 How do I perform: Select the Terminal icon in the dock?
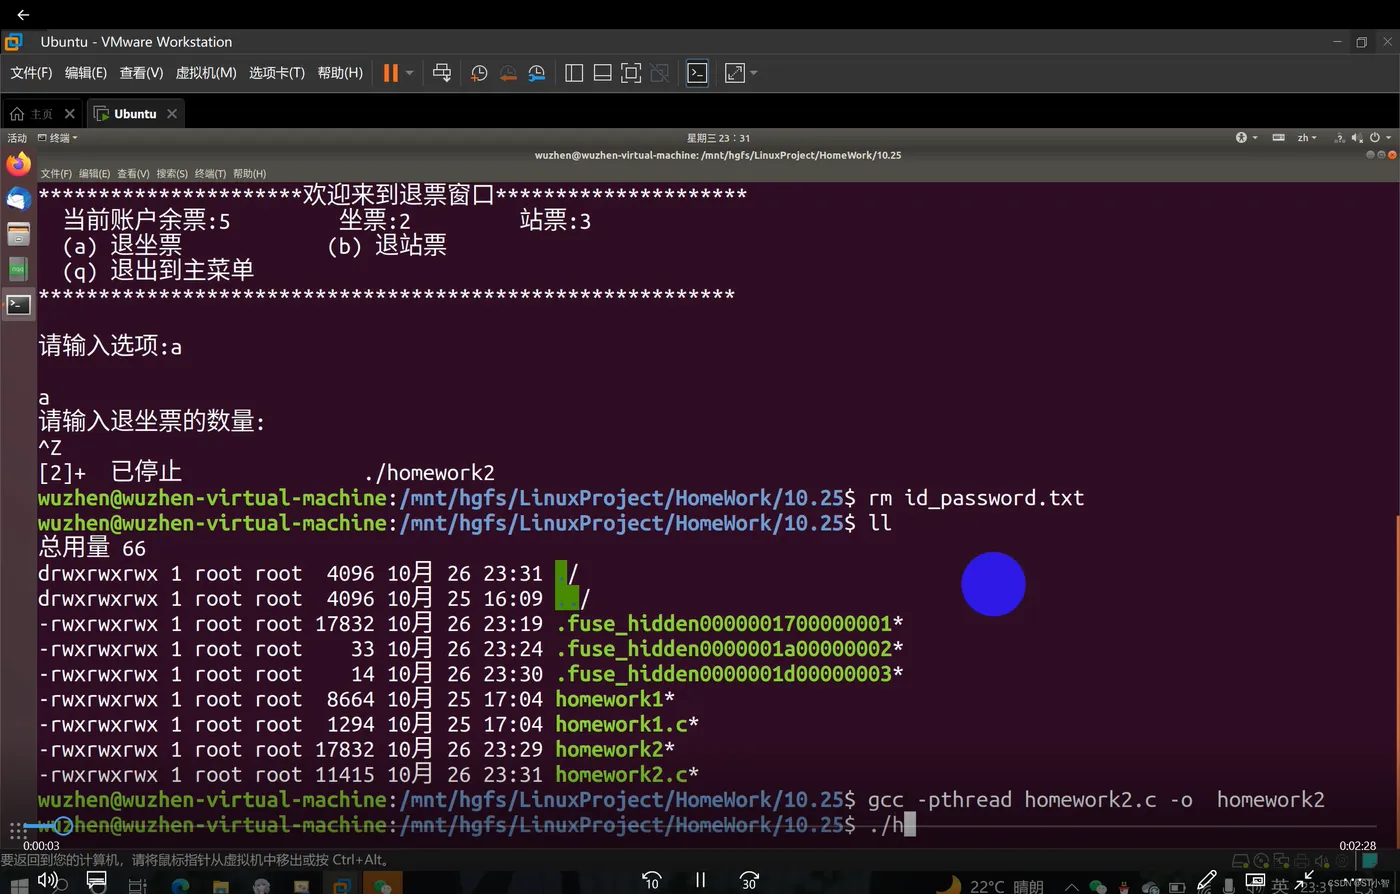[x=19, y=304]
